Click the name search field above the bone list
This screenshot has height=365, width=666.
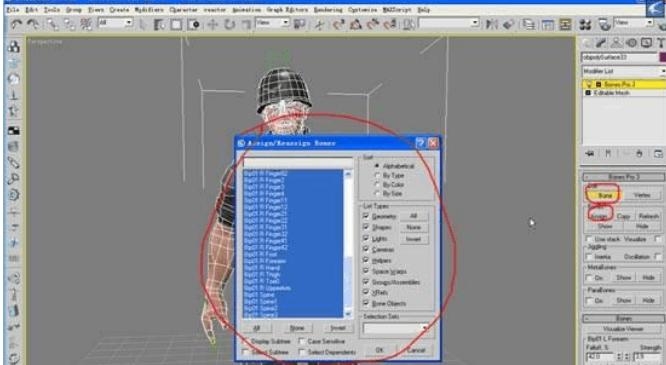[x=298, y=163]
